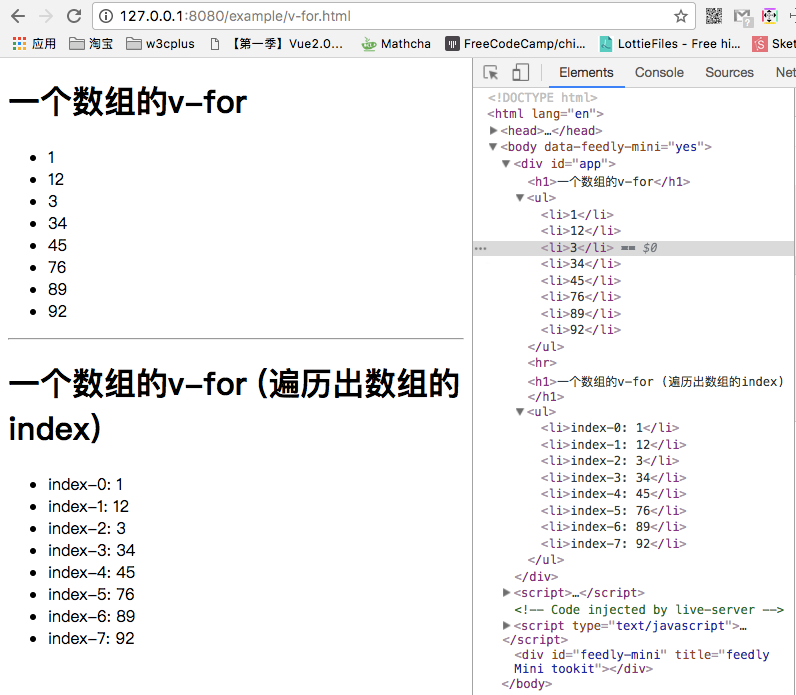Click page list item "index-4: 45"
Image resolution: width=796 pixels, height=695 pixels.
point(91,573)
